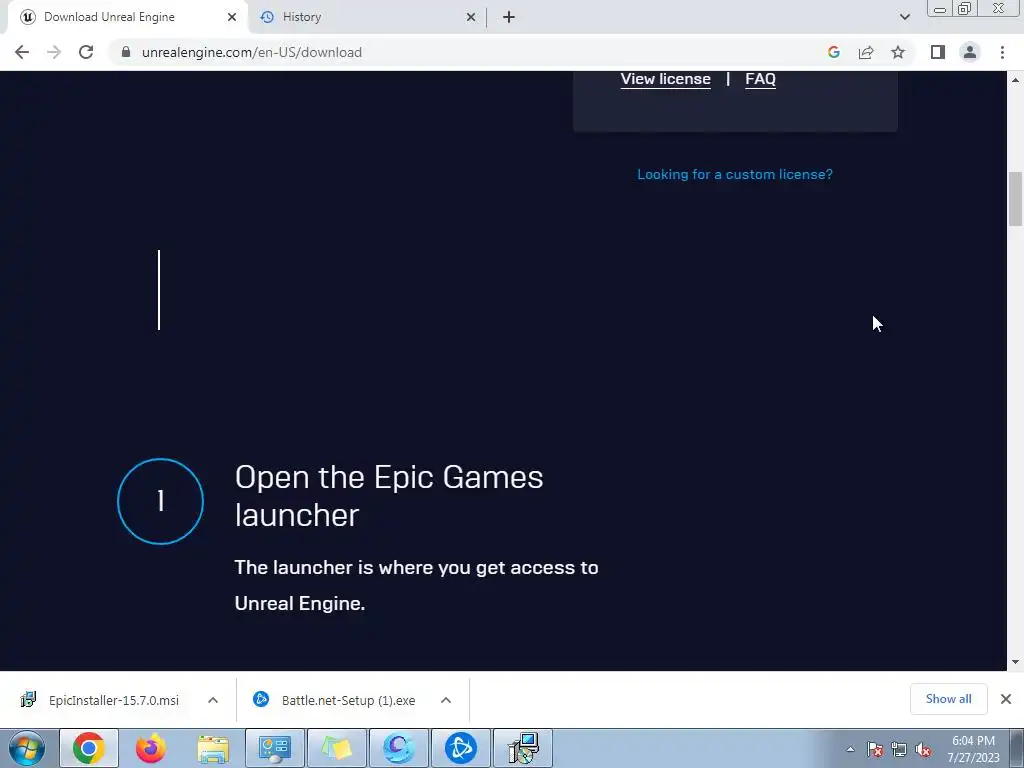Click the page scrollbar up arrow
The height and width of the screenshot is (768, 1024).
coord(1016,80)
